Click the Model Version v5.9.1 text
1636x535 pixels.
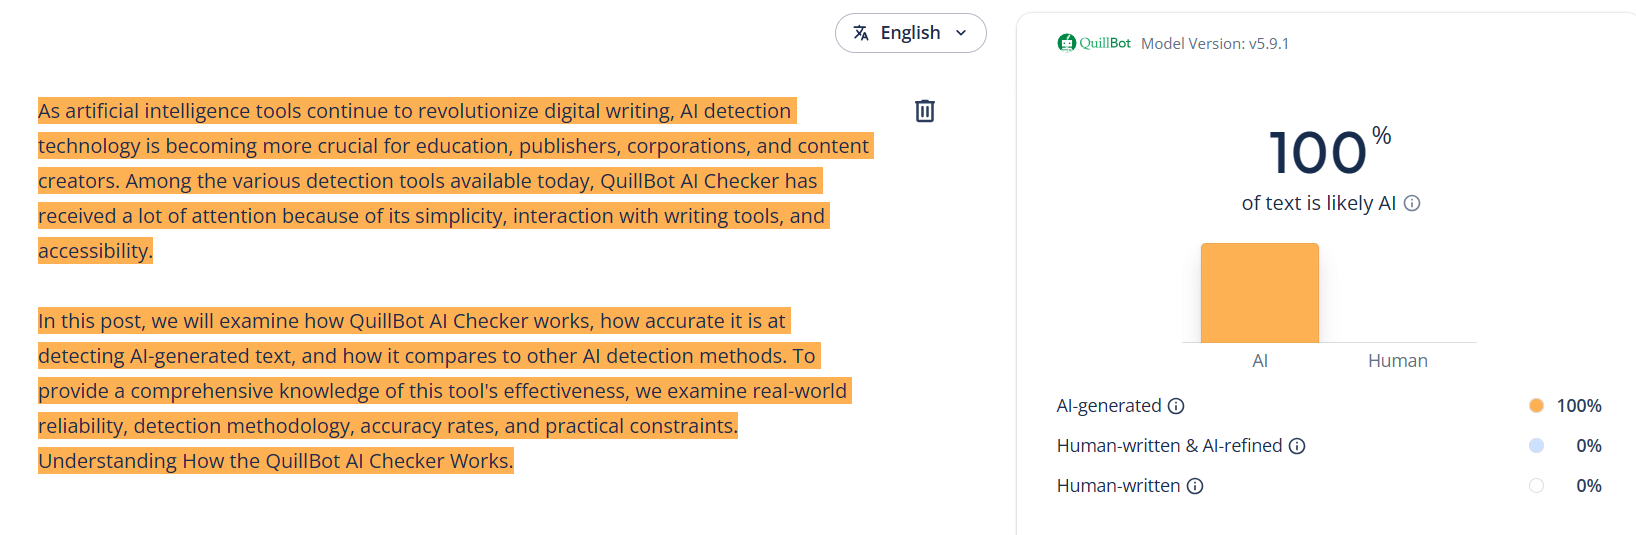[1214, 44]
